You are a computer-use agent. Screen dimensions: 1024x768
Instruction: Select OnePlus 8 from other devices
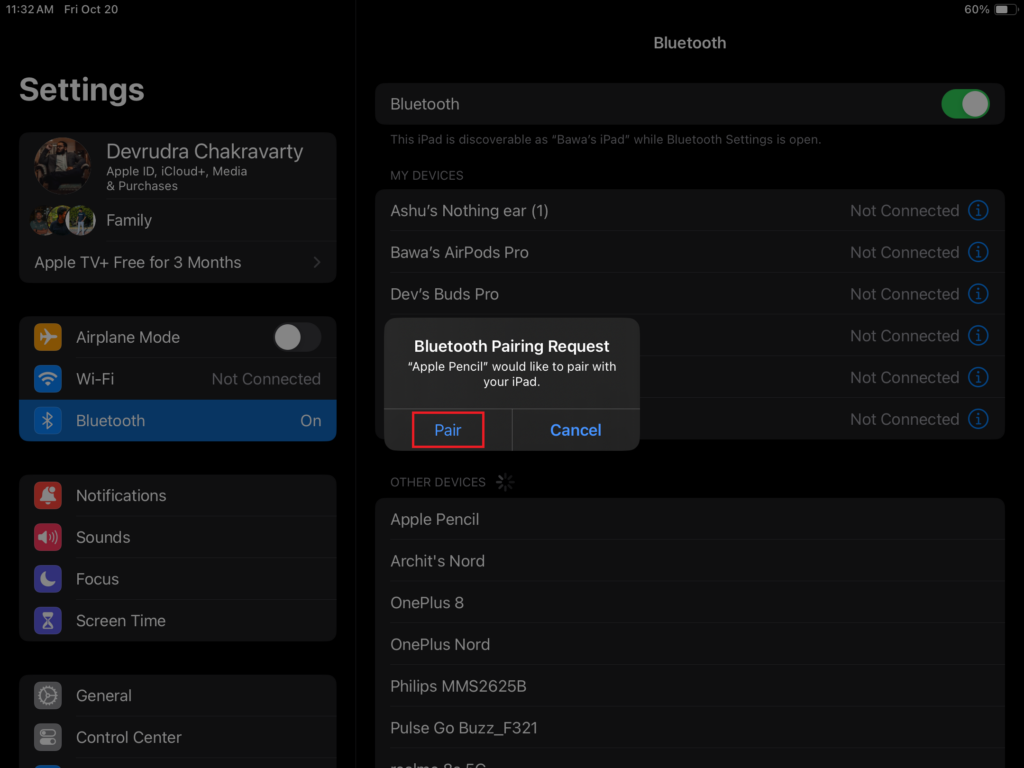point(427,603)
